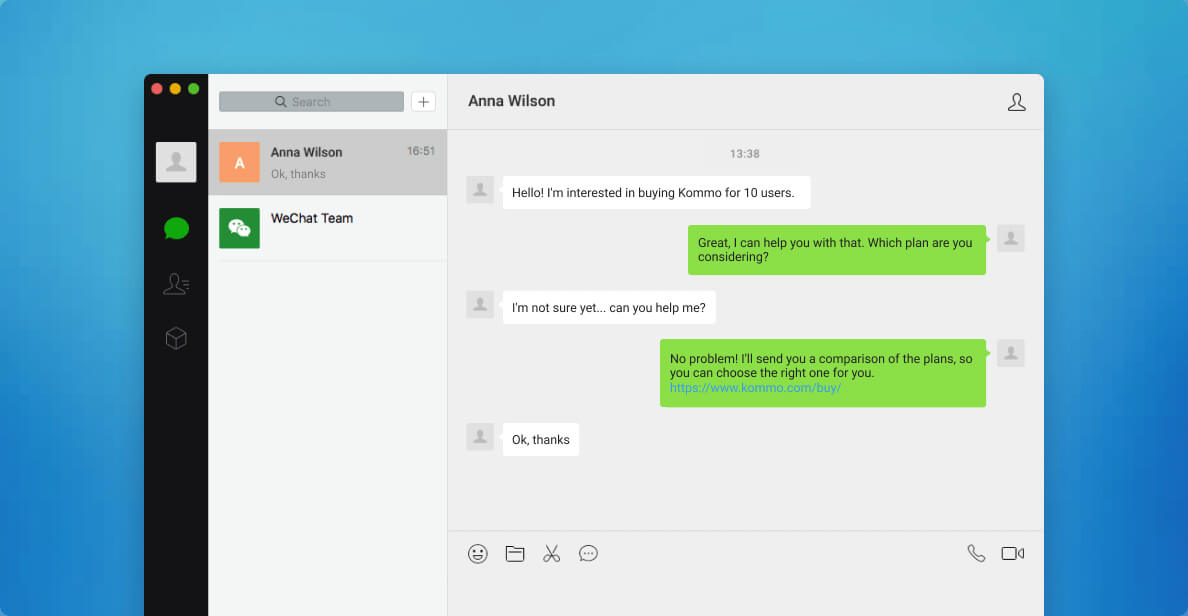This screenshot has width=1188, height=616.
Task: Click the send file folder icon
Action: coord(515,553)
